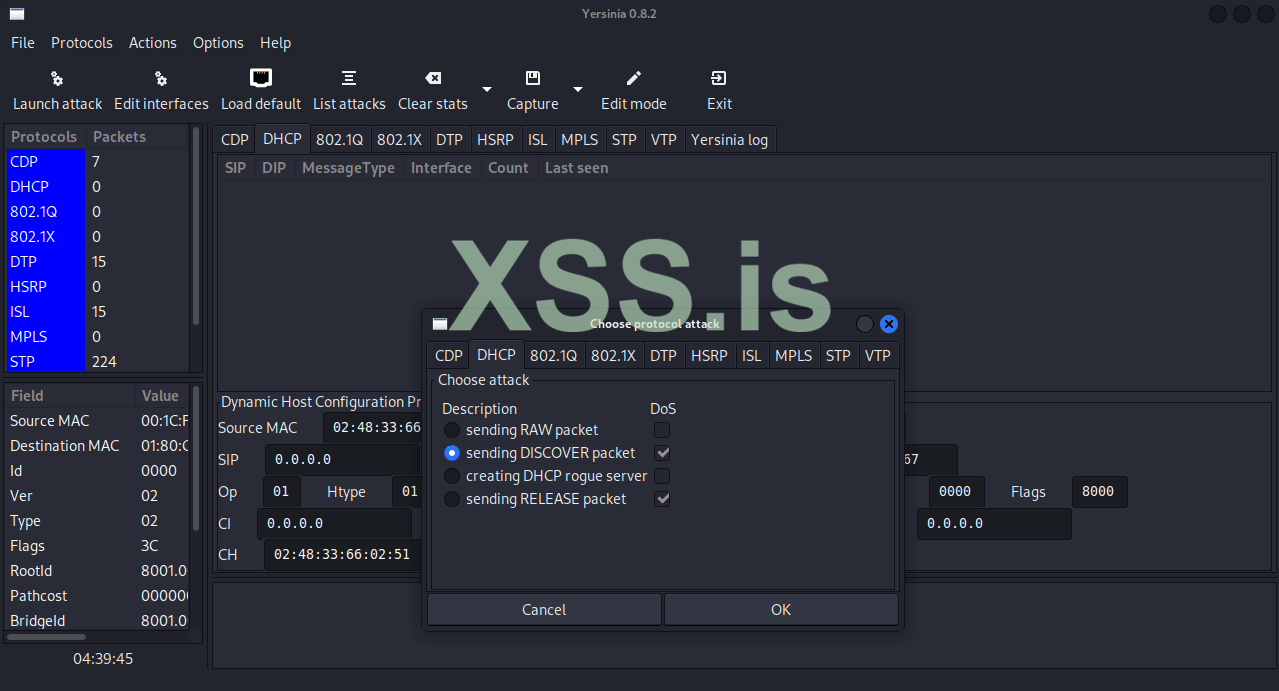
Task: Open the File menu
Action: [x=23, y=43]
